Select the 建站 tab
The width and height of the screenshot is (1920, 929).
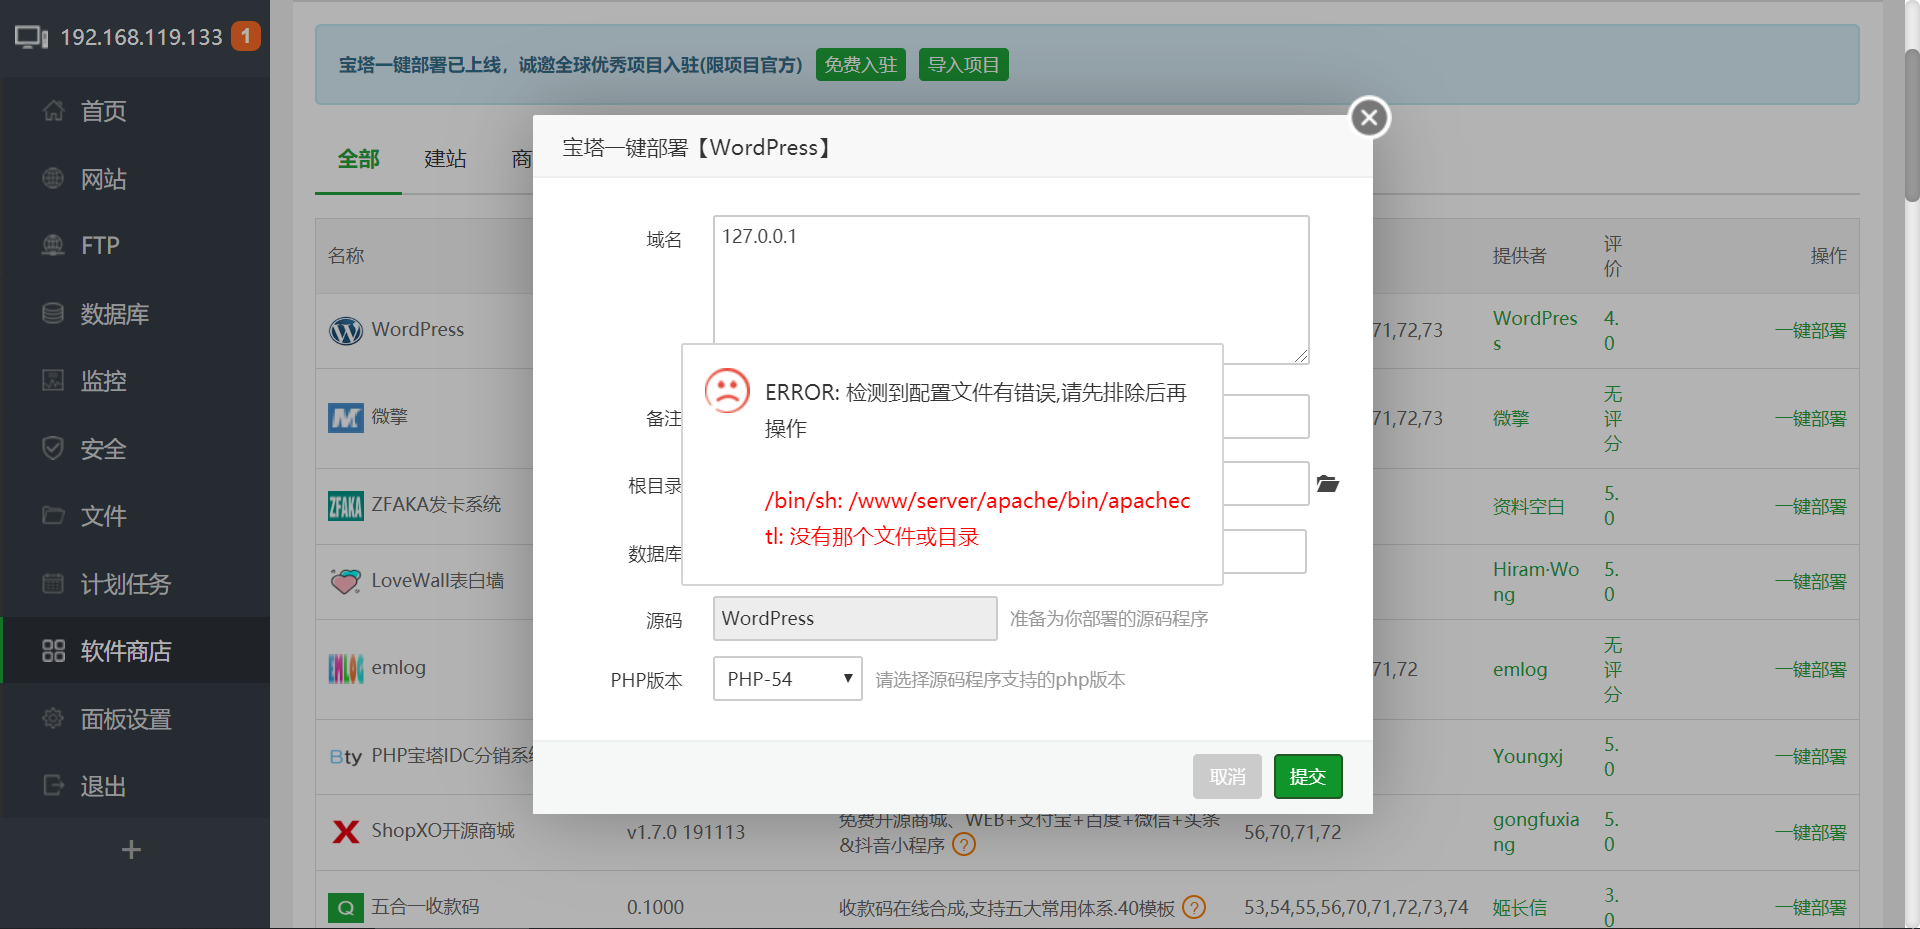445,159
